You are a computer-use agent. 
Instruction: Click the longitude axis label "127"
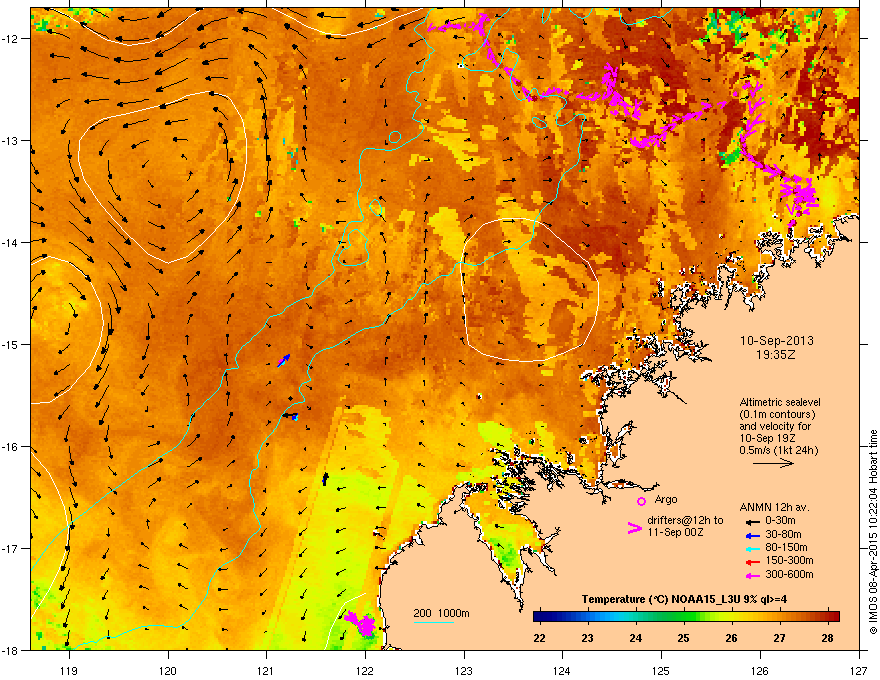click(859, 671)
